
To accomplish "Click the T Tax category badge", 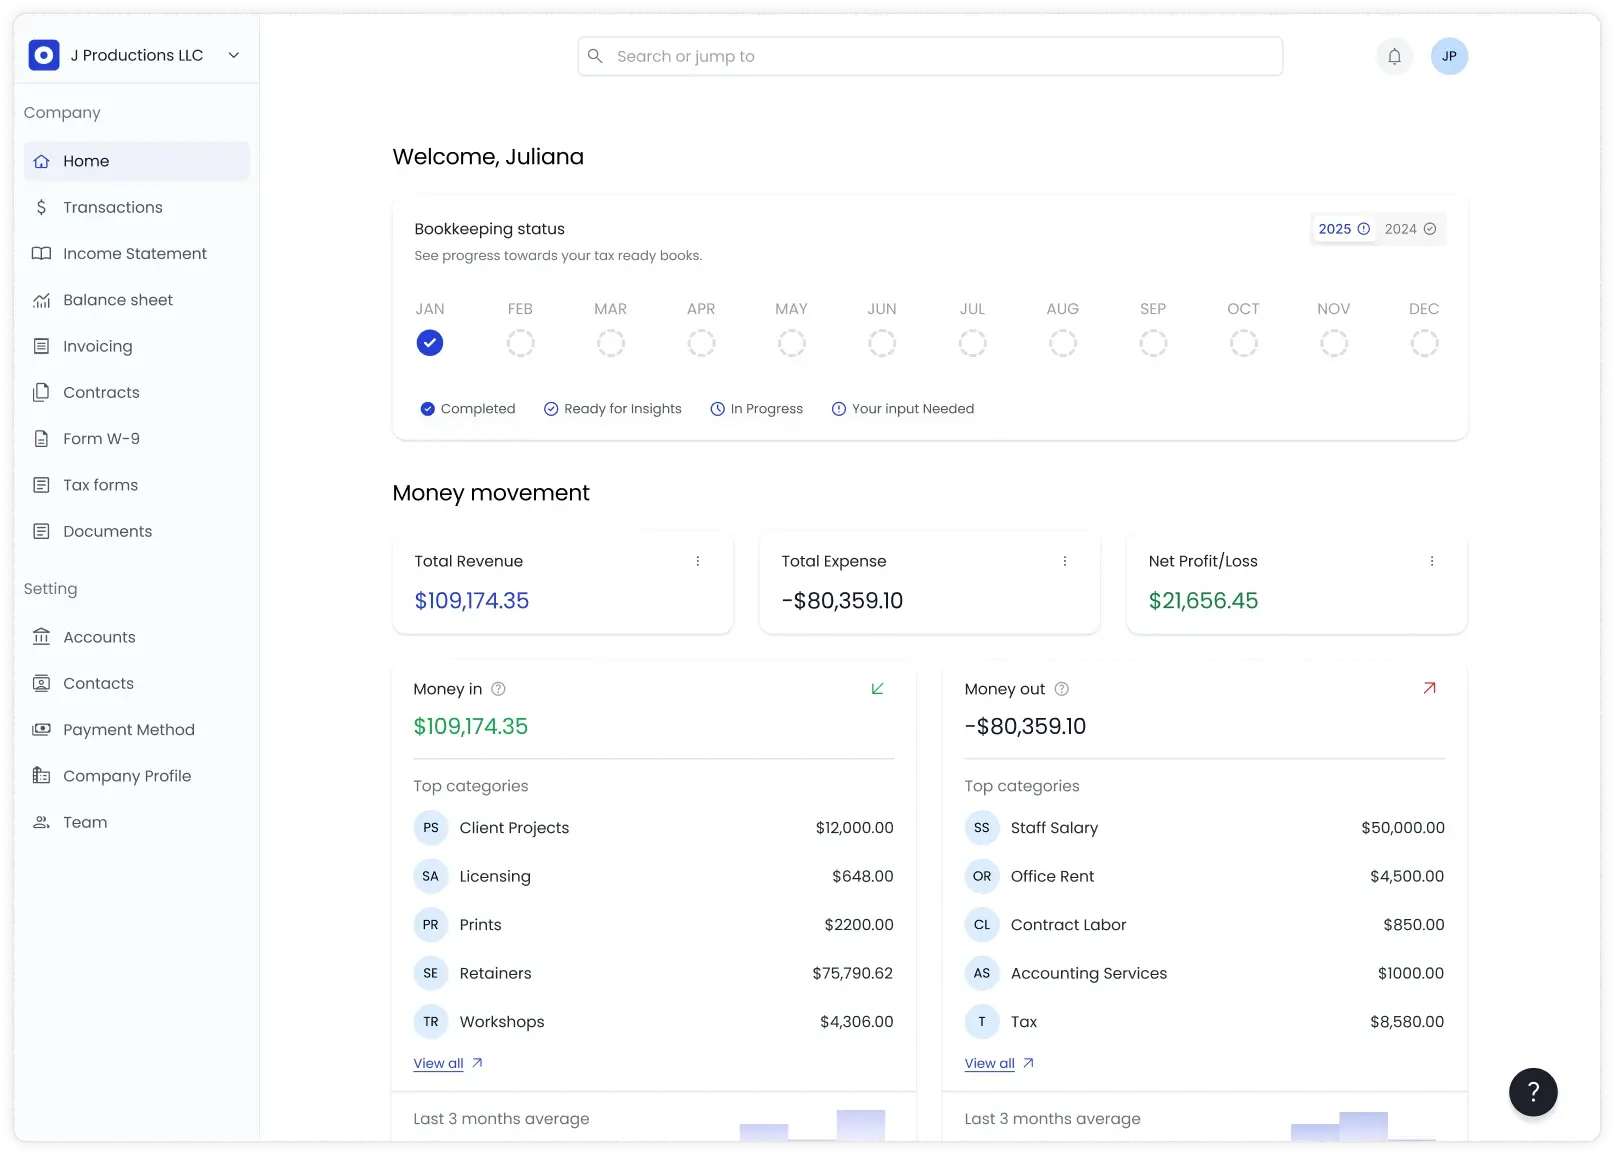I will [982, 1022].
